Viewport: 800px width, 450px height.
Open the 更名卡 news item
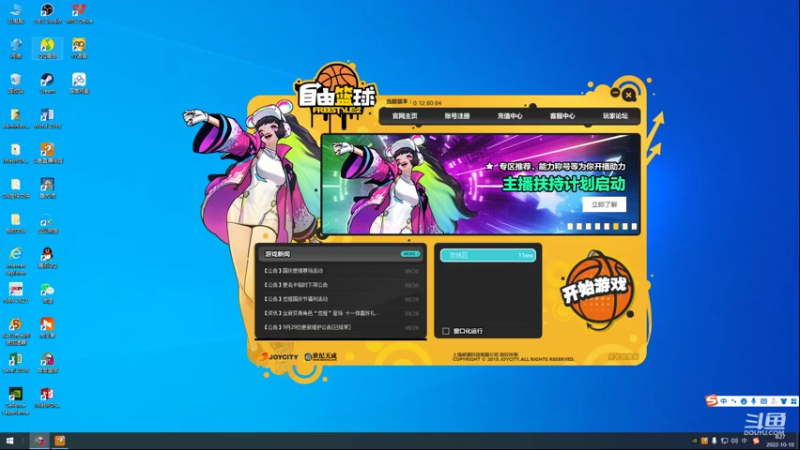click(x=341, y=285)
